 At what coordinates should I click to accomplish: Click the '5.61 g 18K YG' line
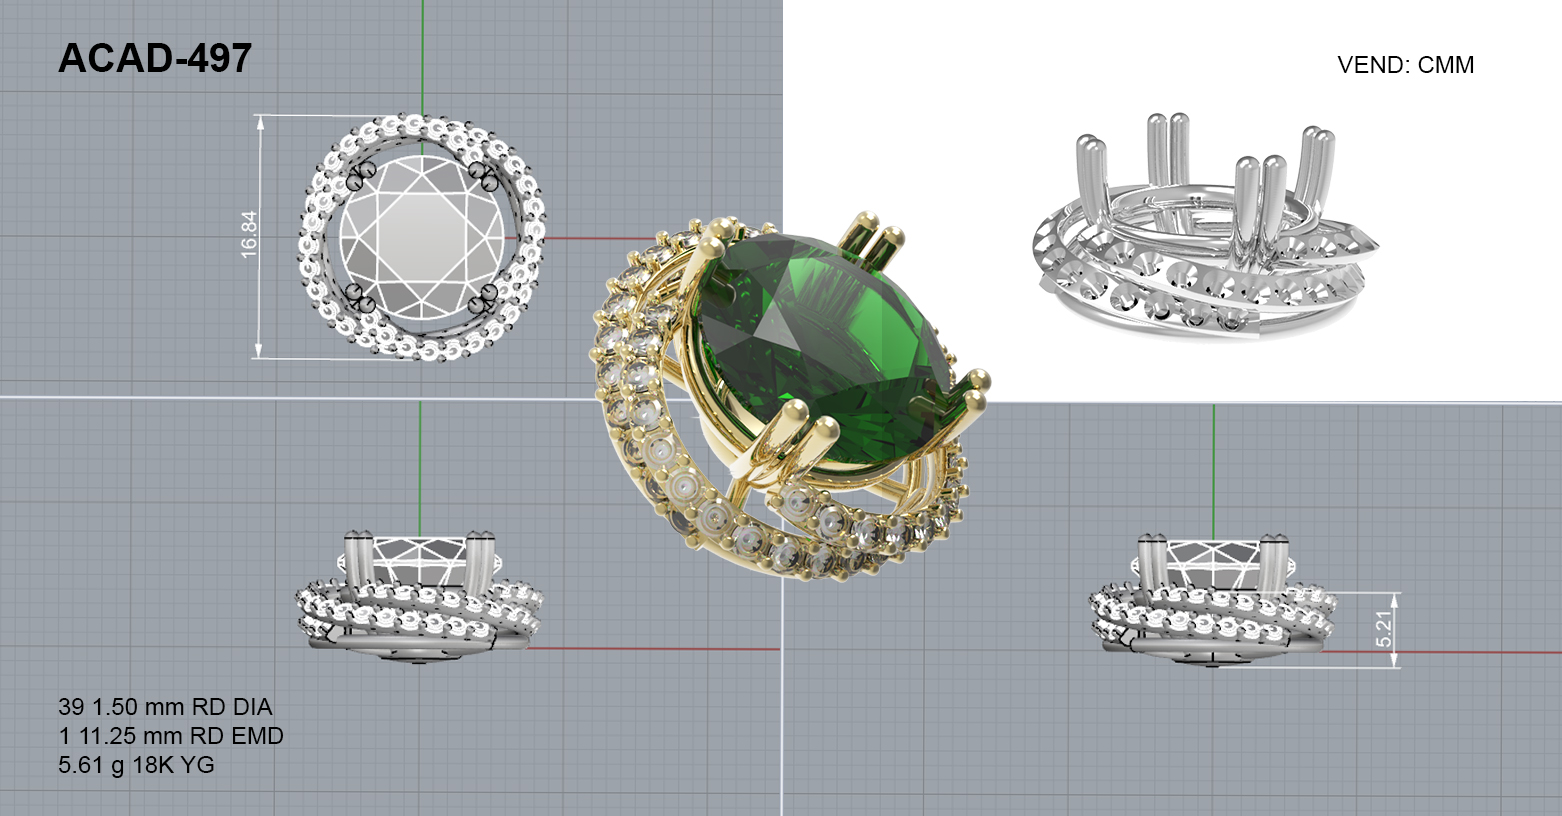[136, 765]
